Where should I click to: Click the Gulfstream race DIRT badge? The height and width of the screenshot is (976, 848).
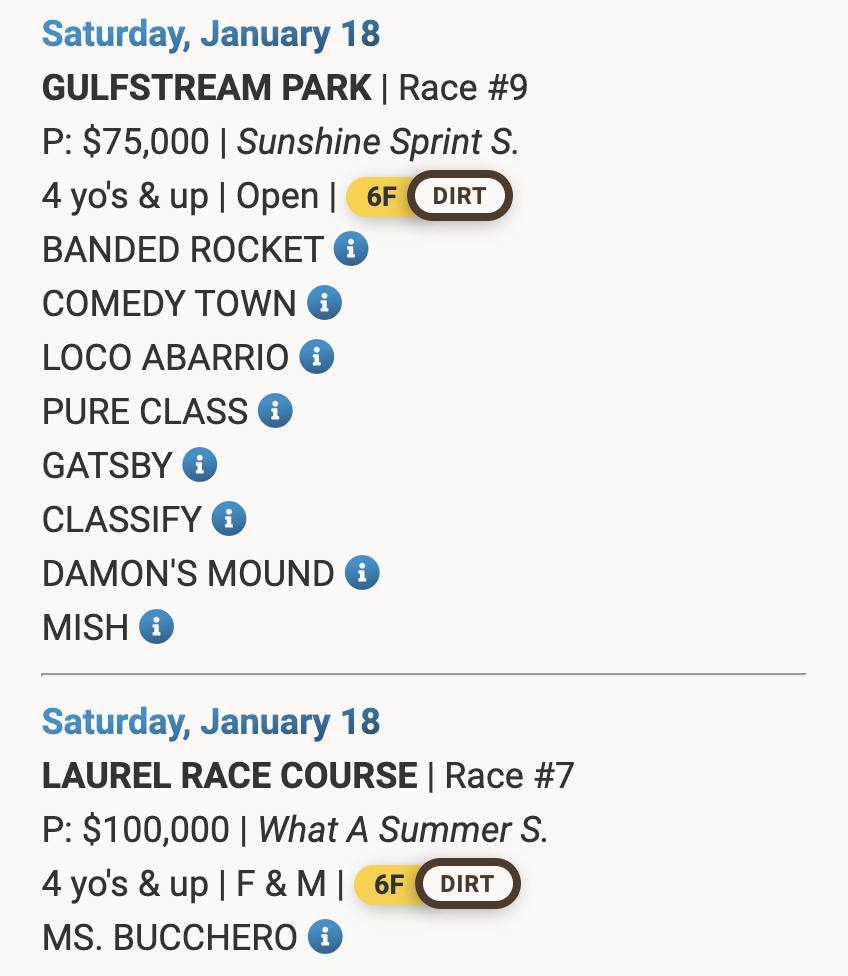pyautogui.click(x=460, y=196)
